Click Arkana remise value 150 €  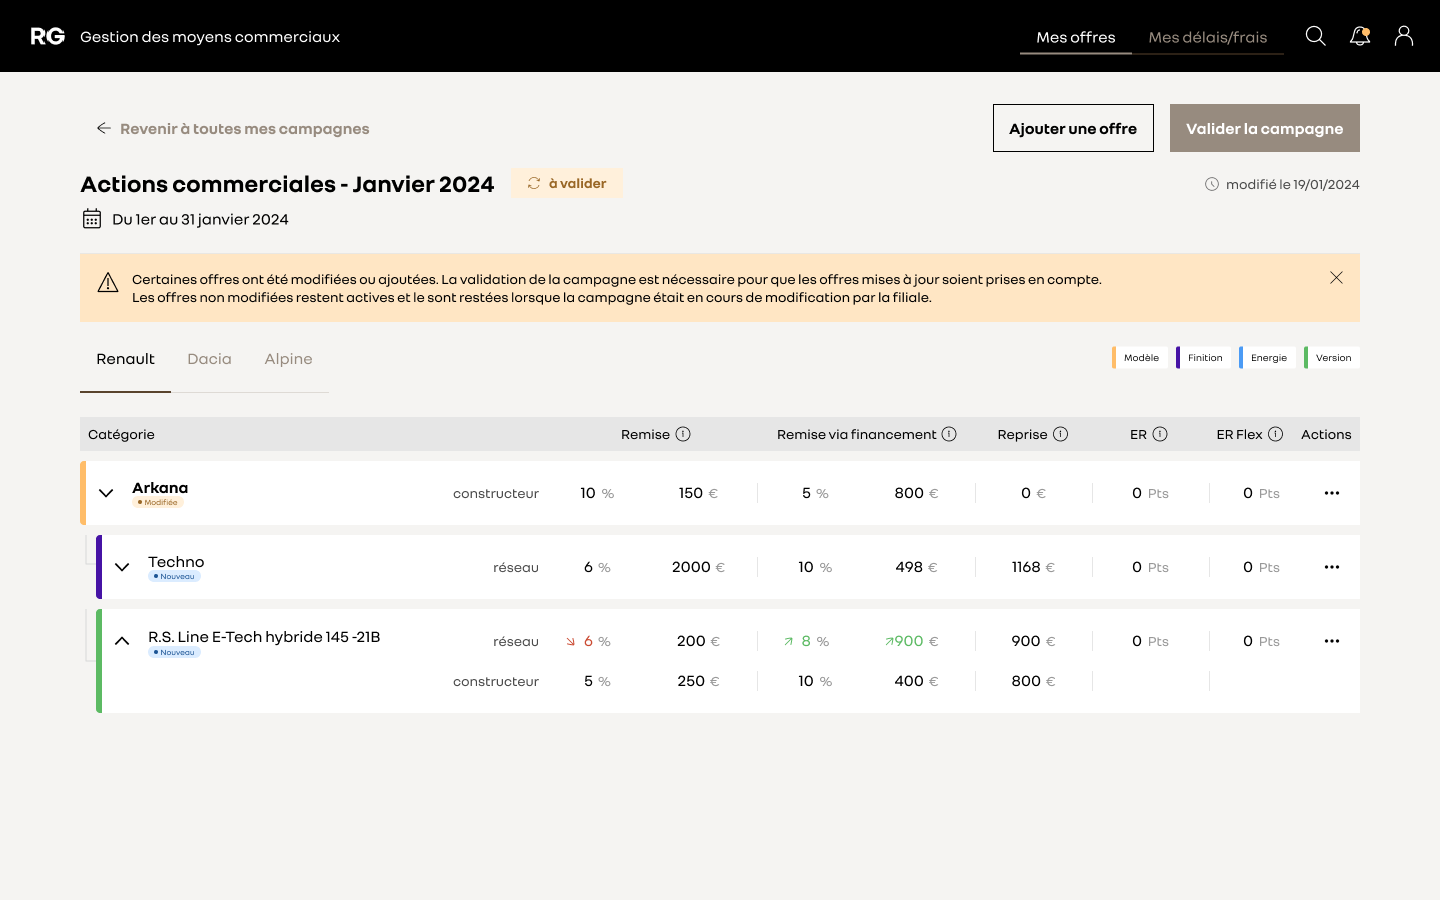coord(698,493)
